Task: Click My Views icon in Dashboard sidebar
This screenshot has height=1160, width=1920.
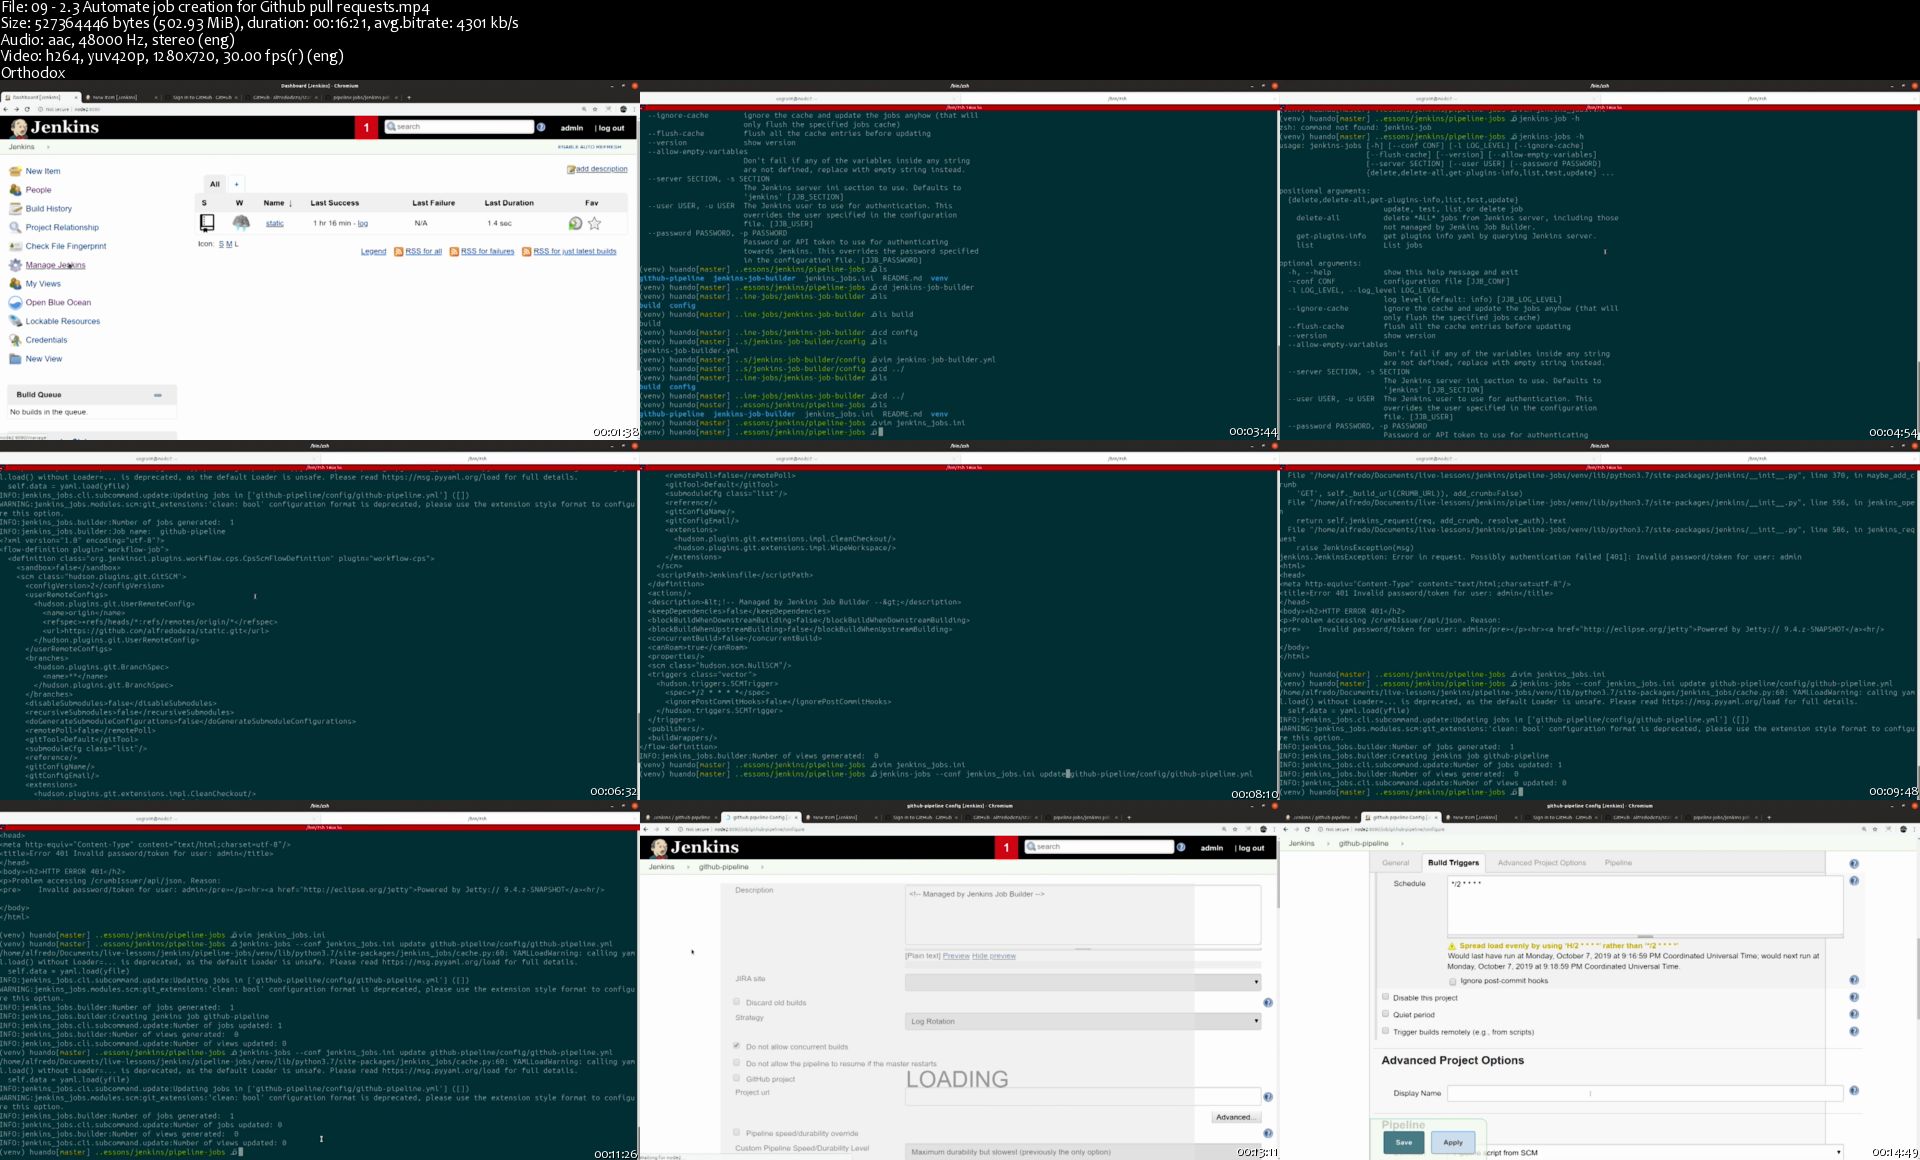Action: click(15, 283)
